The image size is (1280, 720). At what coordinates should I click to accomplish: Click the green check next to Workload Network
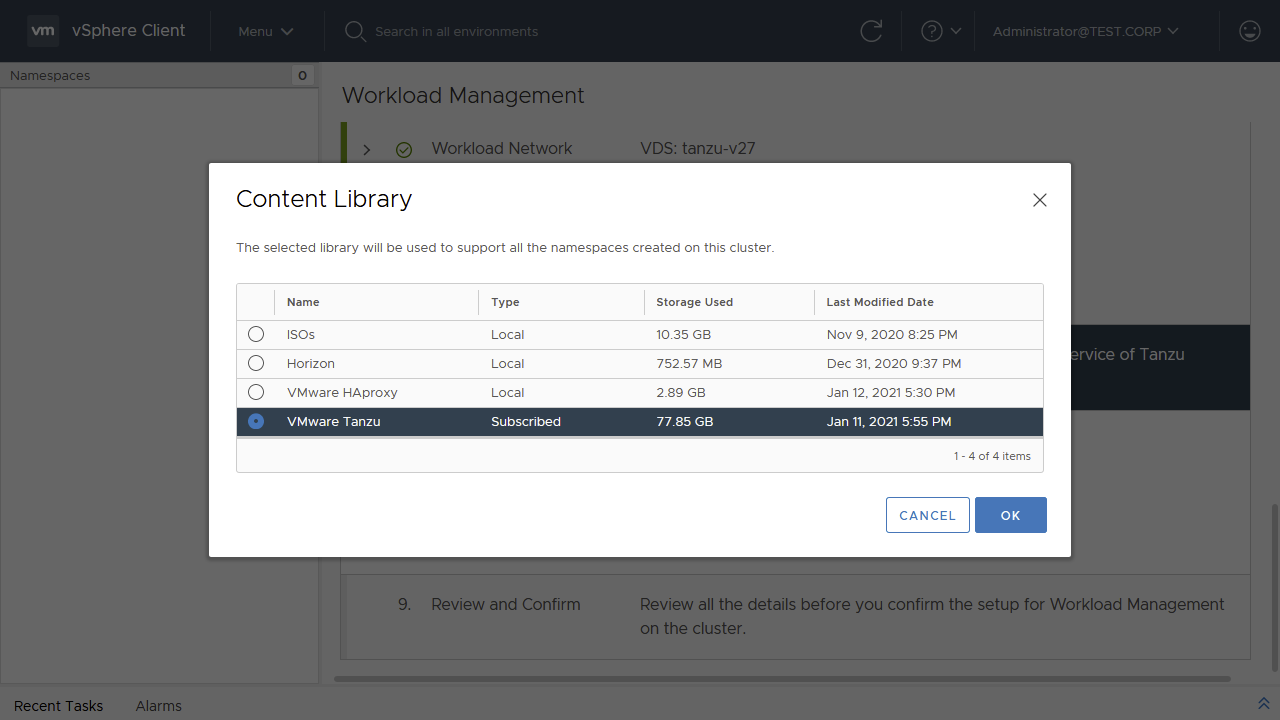point(404,150)
